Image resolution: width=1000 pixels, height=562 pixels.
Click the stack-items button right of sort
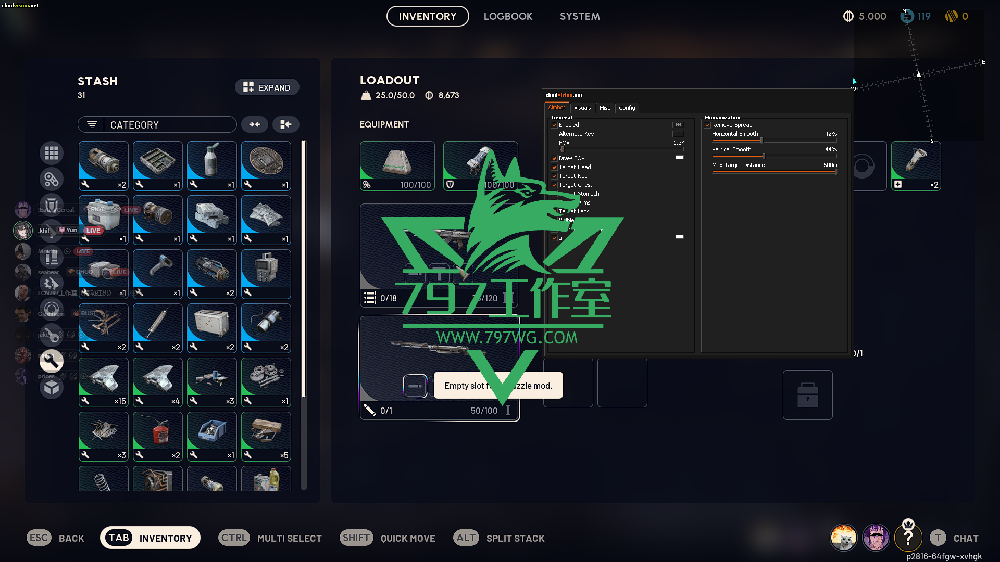(x=286, y=125)
